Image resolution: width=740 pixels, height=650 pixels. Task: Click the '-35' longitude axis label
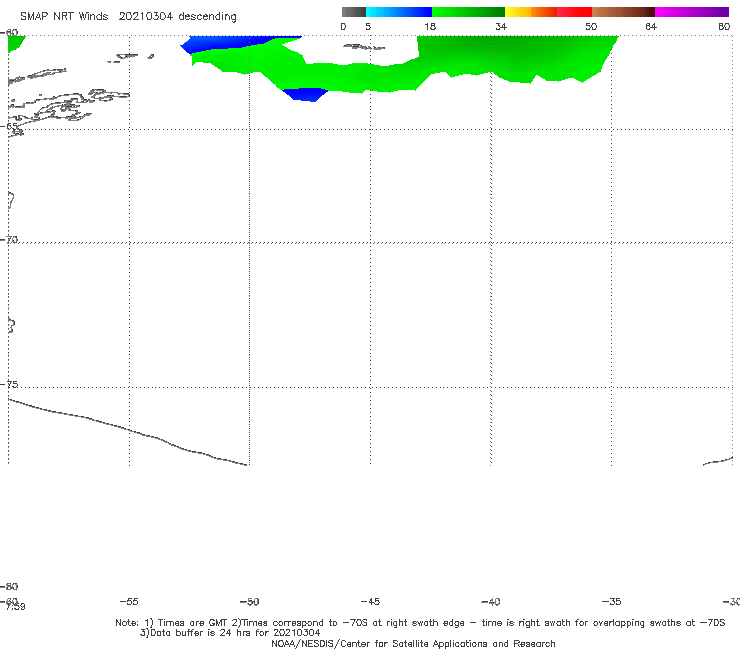(x=611, y=601)
